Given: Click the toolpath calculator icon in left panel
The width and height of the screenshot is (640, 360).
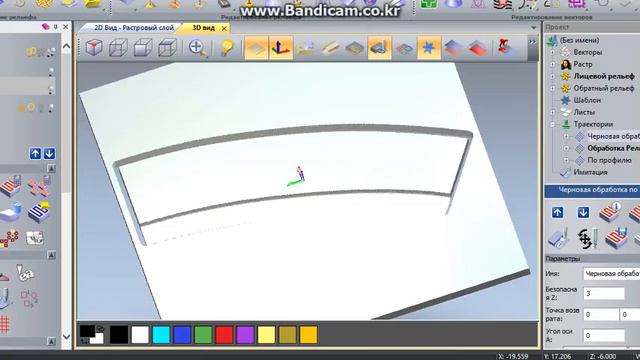Looking at the screenshot, I should 11,186.
